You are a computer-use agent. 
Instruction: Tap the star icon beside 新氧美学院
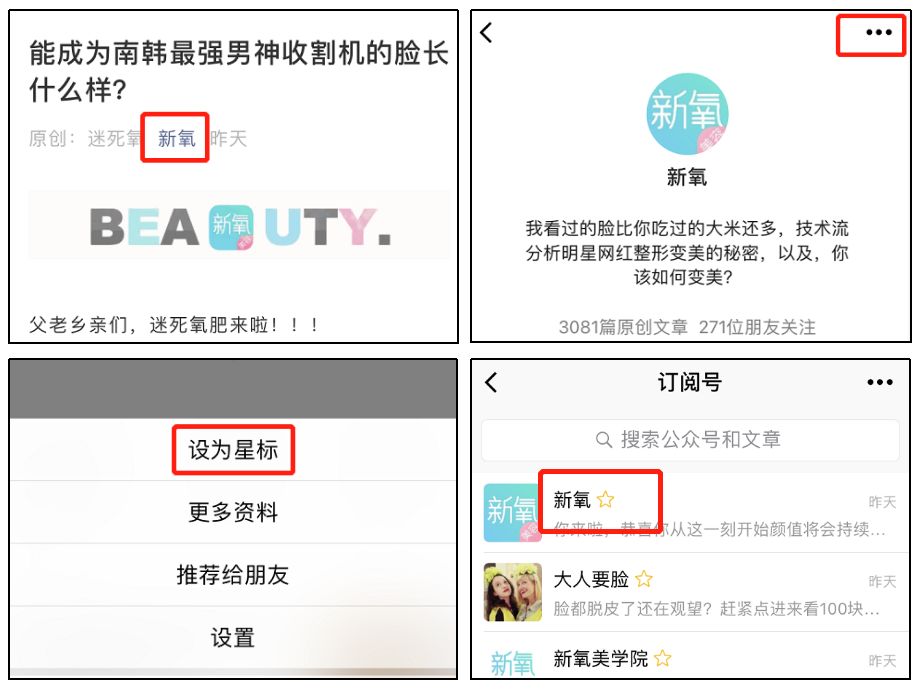(x=662, y=658)
